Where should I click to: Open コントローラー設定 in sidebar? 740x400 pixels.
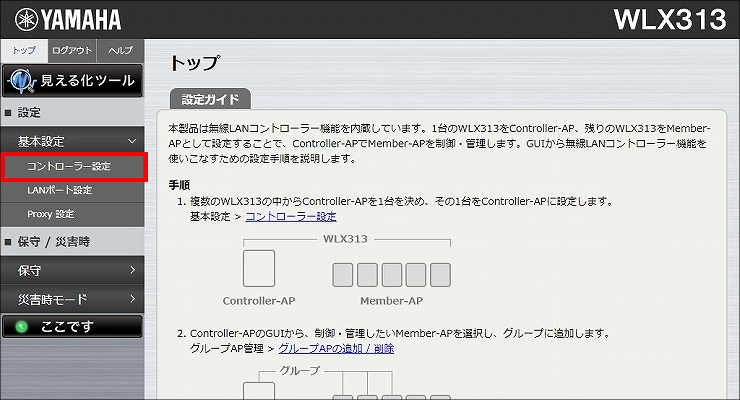(74, 167)
